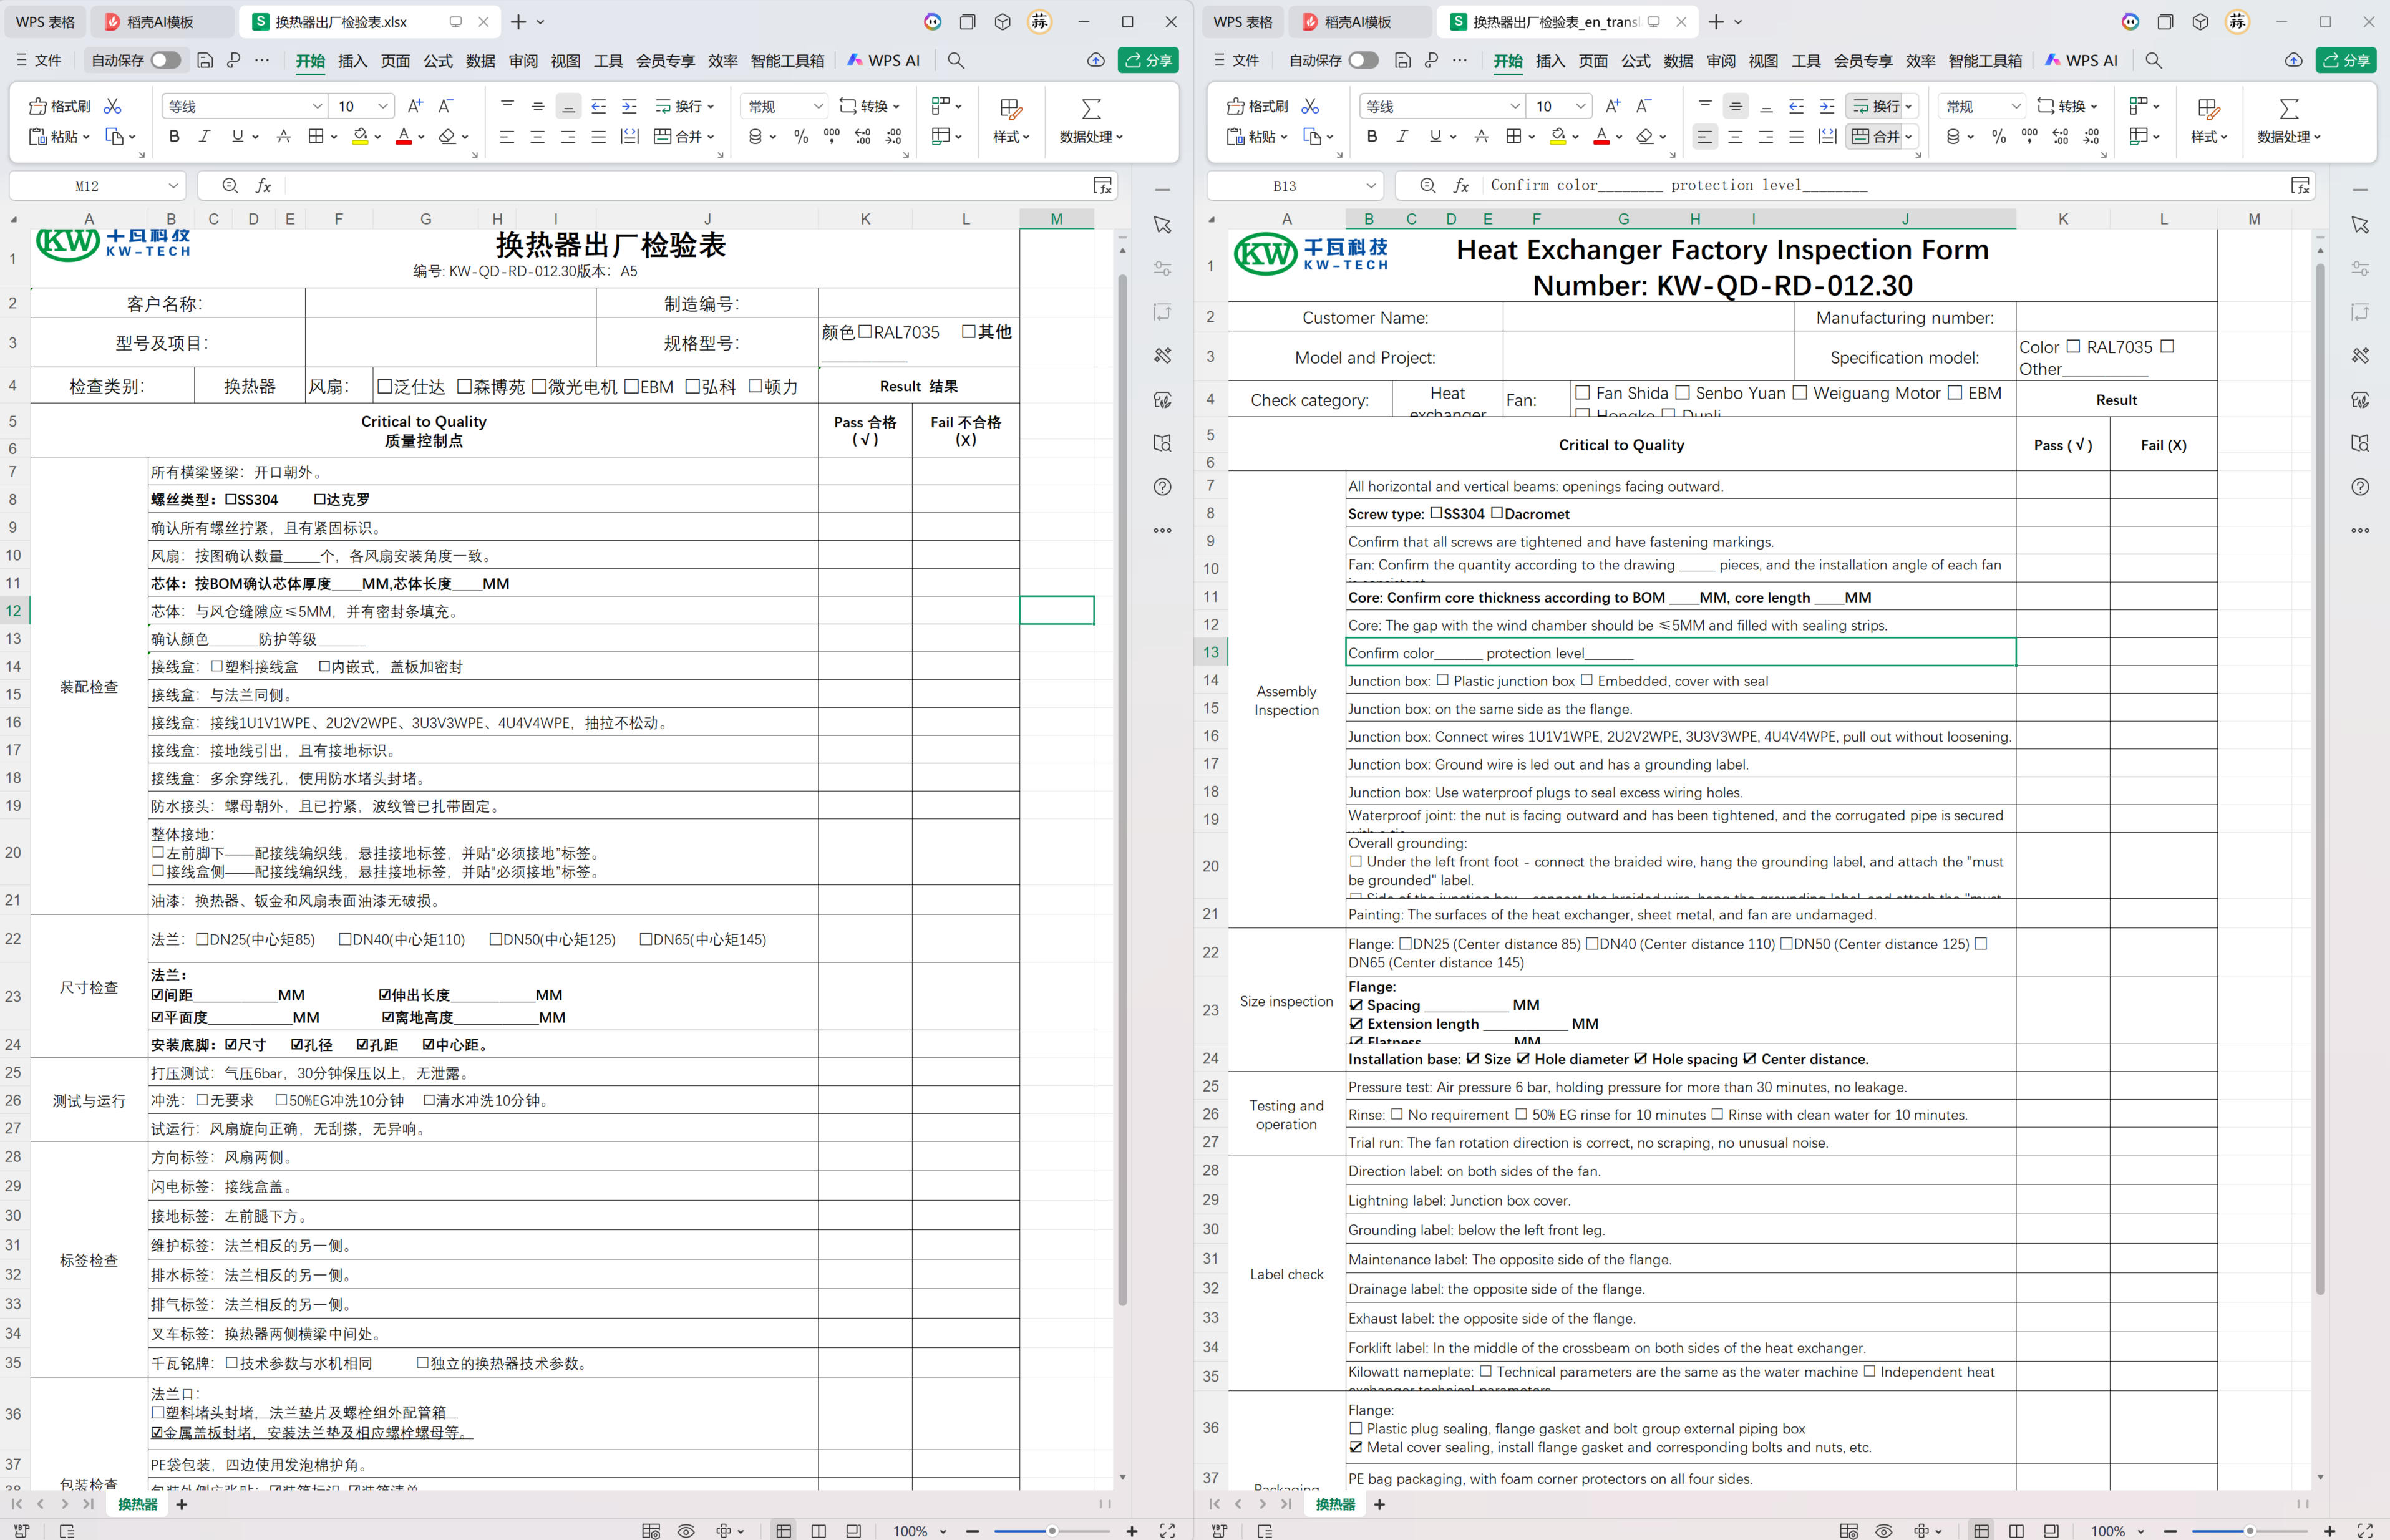Click the center align icon in left window
2390x1540 pixels.
click(537, 136)
